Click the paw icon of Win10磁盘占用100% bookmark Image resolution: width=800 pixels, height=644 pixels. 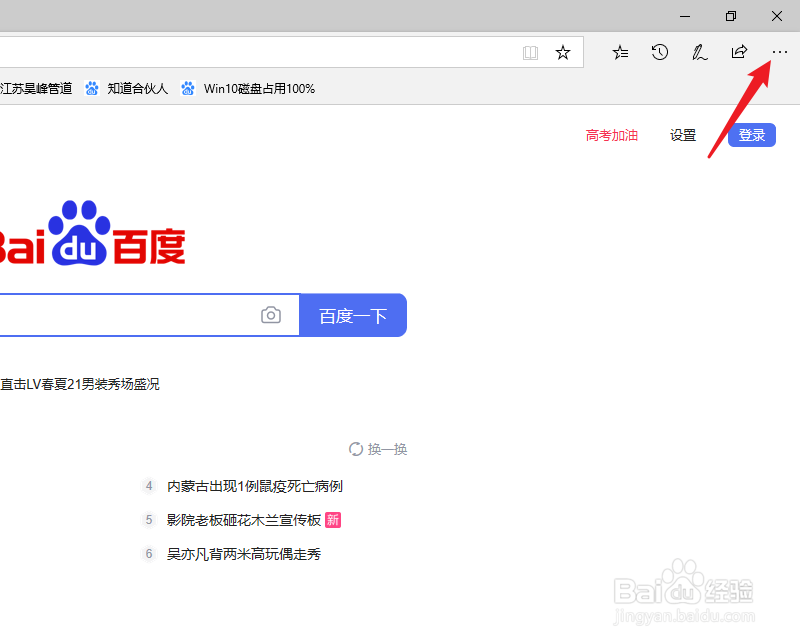[x=188, y=88]
